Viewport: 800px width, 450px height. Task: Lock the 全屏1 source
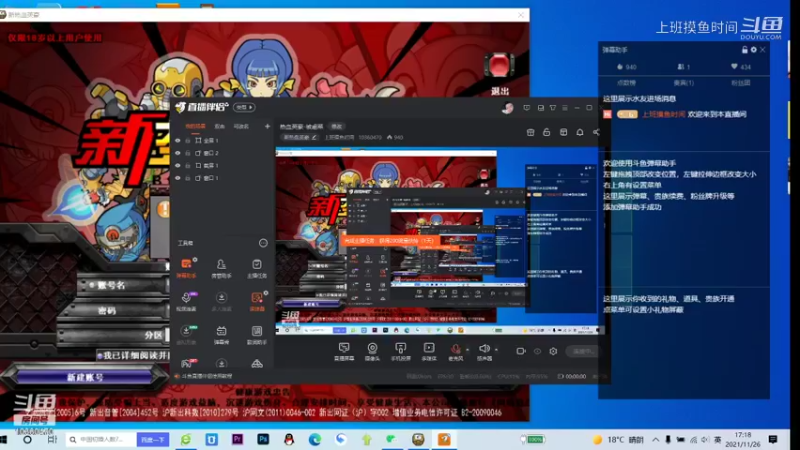click(188, 140)
